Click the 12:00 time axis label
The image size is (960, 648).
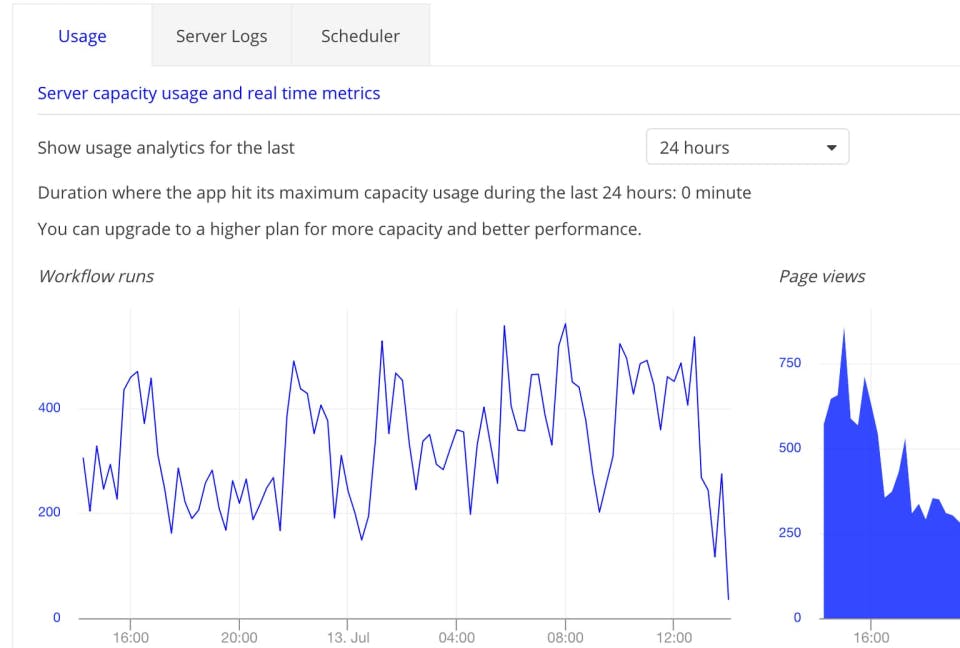674,637
